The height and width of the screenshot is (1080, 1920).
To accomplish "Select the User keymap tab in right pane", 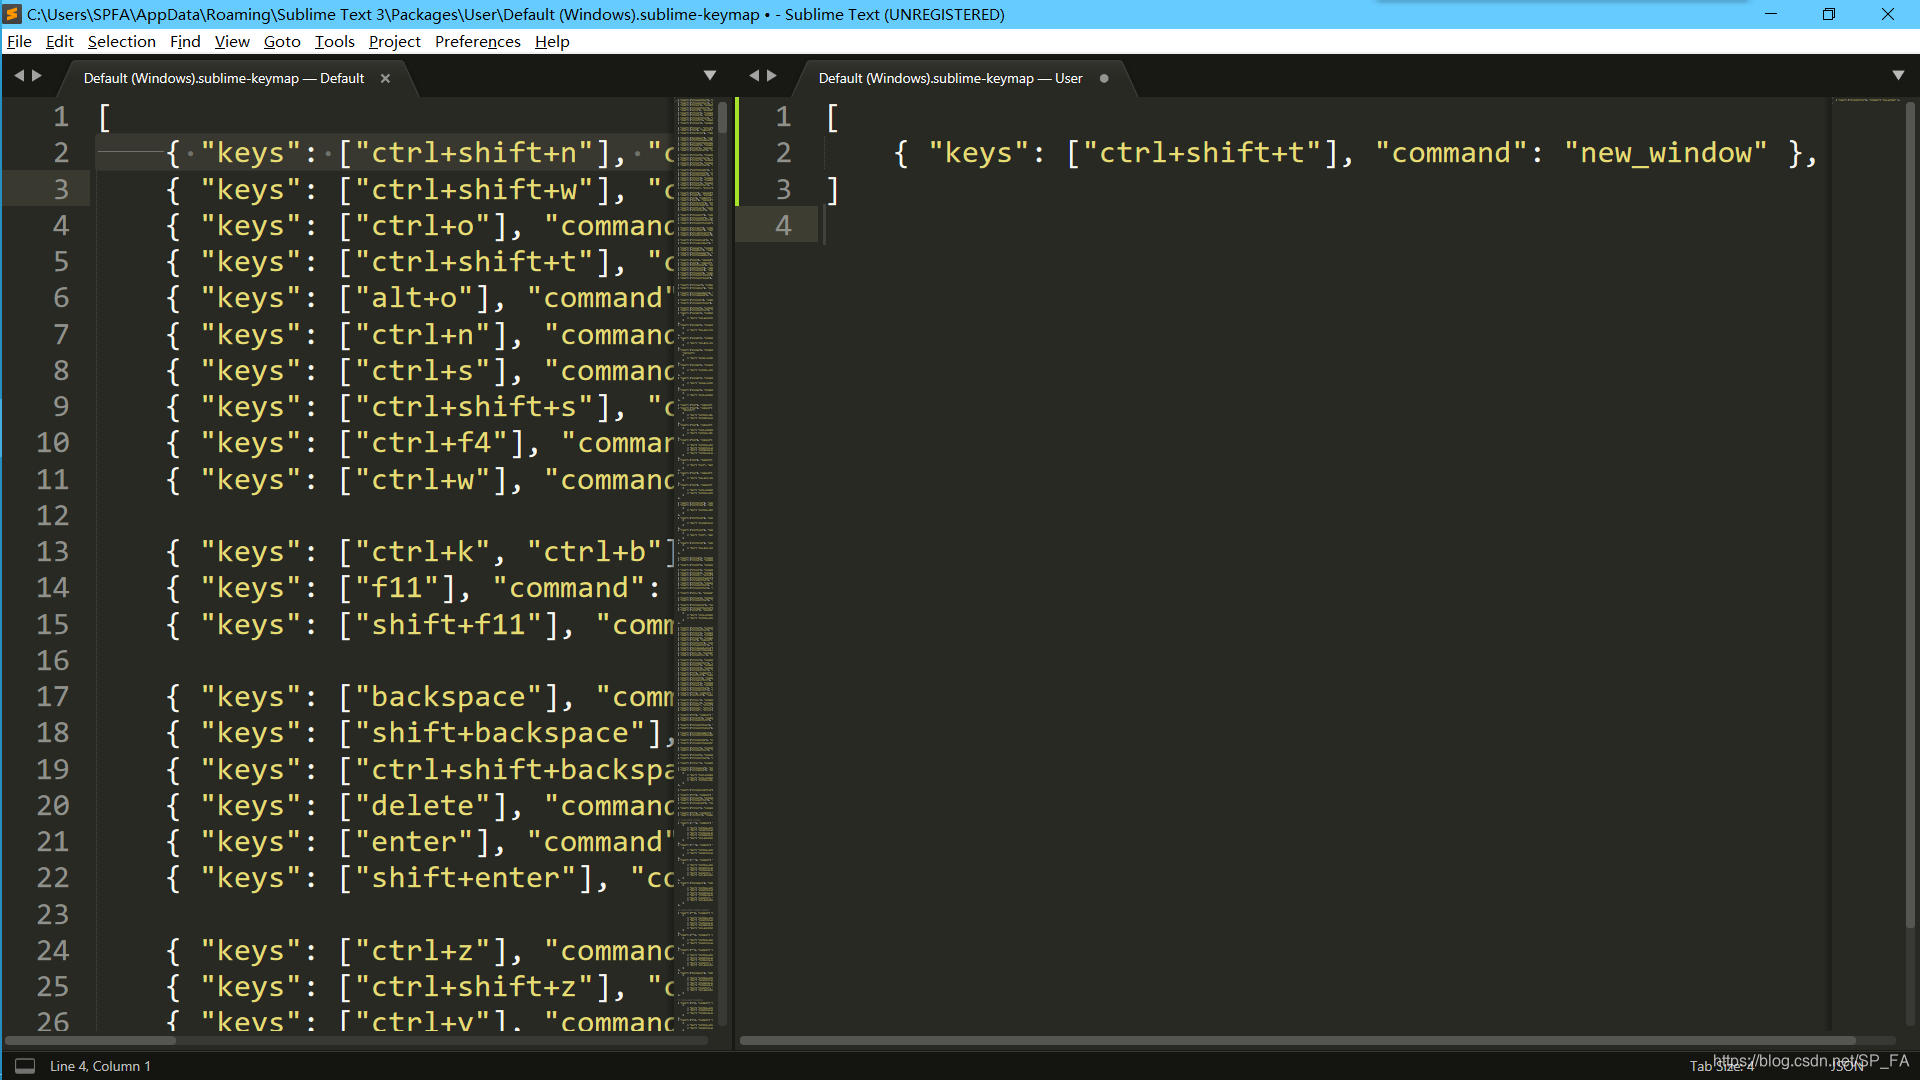I will click(950, 78).
